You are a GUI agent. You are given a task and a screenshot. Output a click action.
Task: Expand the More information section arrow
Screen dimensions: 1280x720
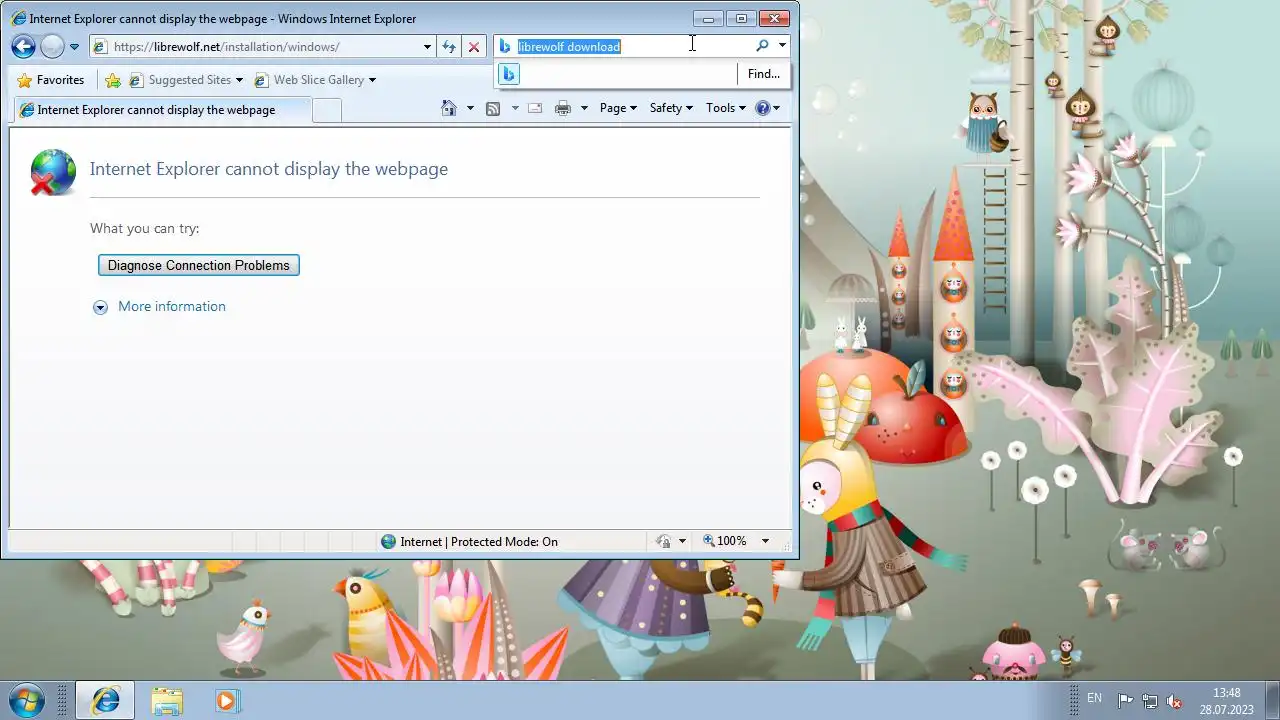[100, 307]
